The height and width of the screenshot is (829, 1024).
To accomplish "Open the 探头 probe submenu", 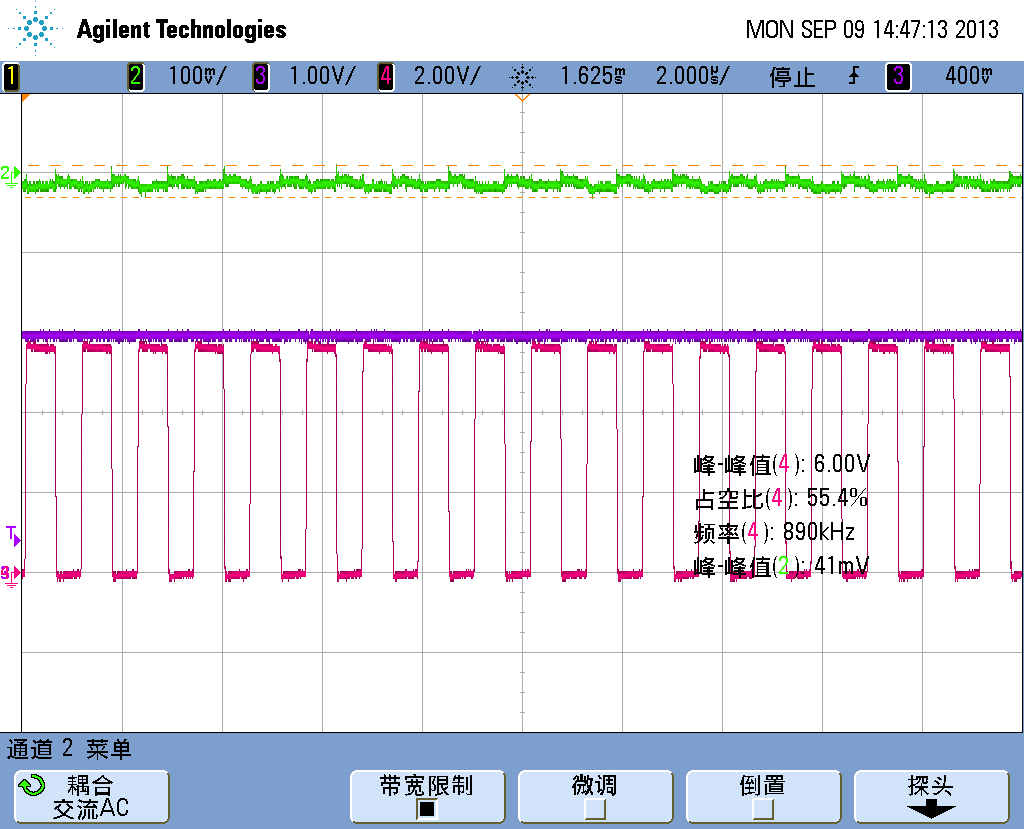I will (931, 796).
